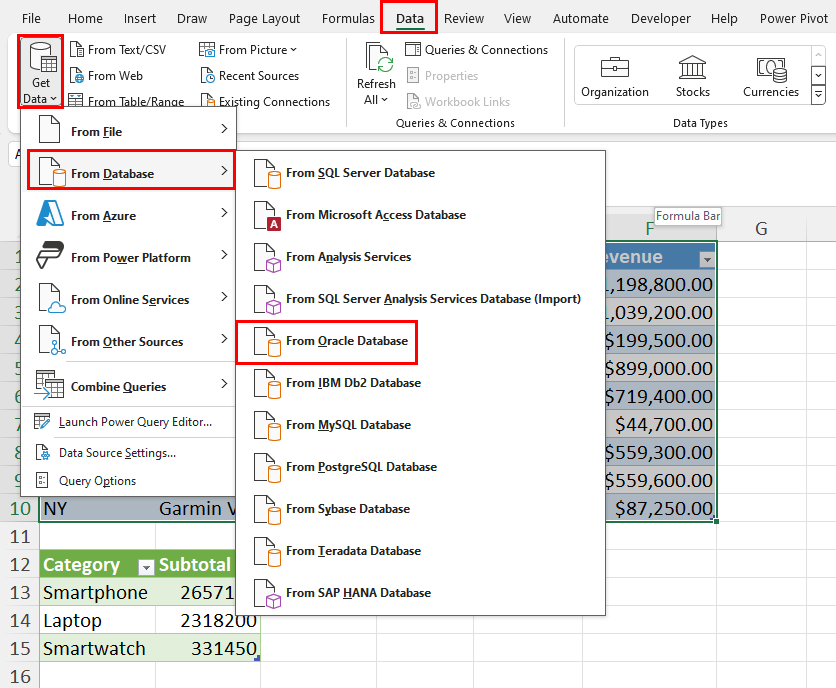Screen dimensions: 836x688
Task: Choose From SAP HANA Database
Action: [420, 593]
